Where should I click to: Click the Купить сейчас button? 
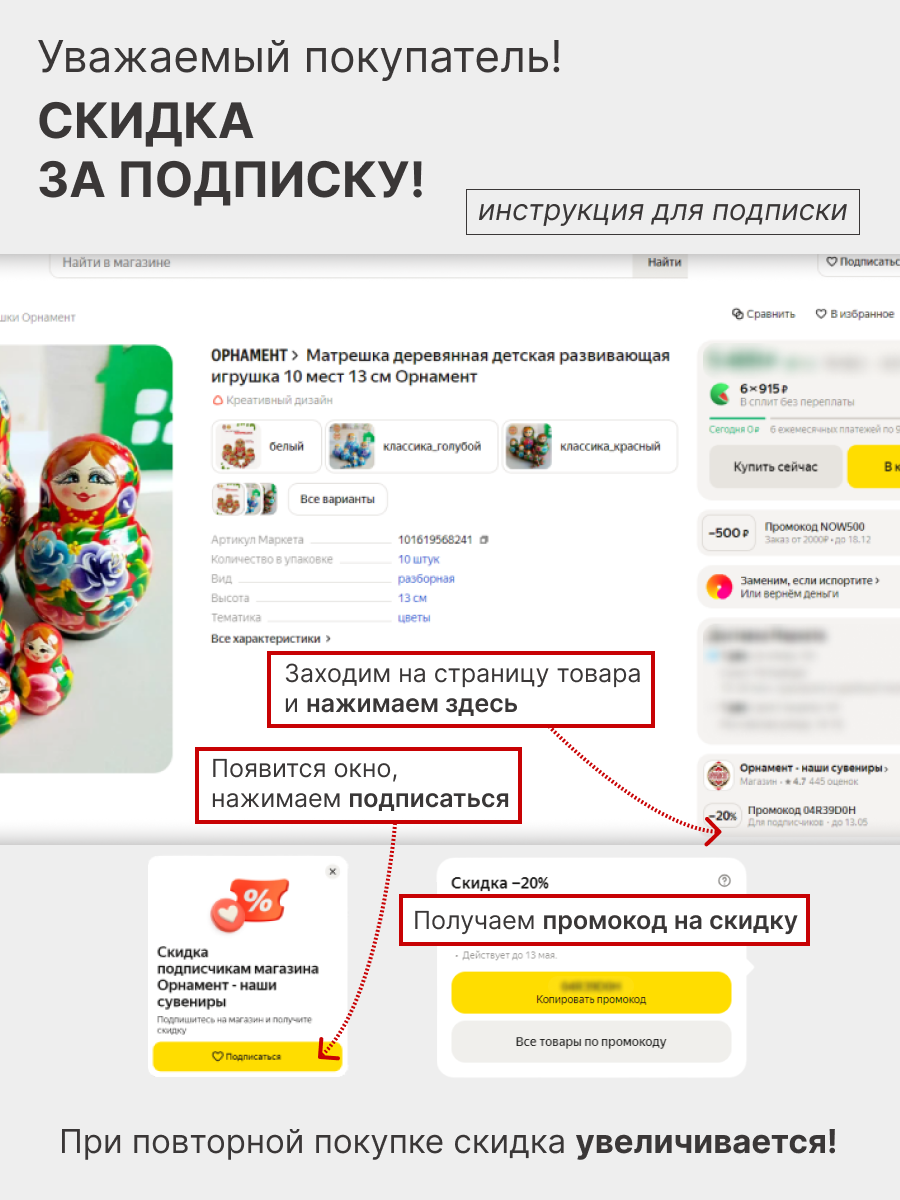tap(775, 467)
